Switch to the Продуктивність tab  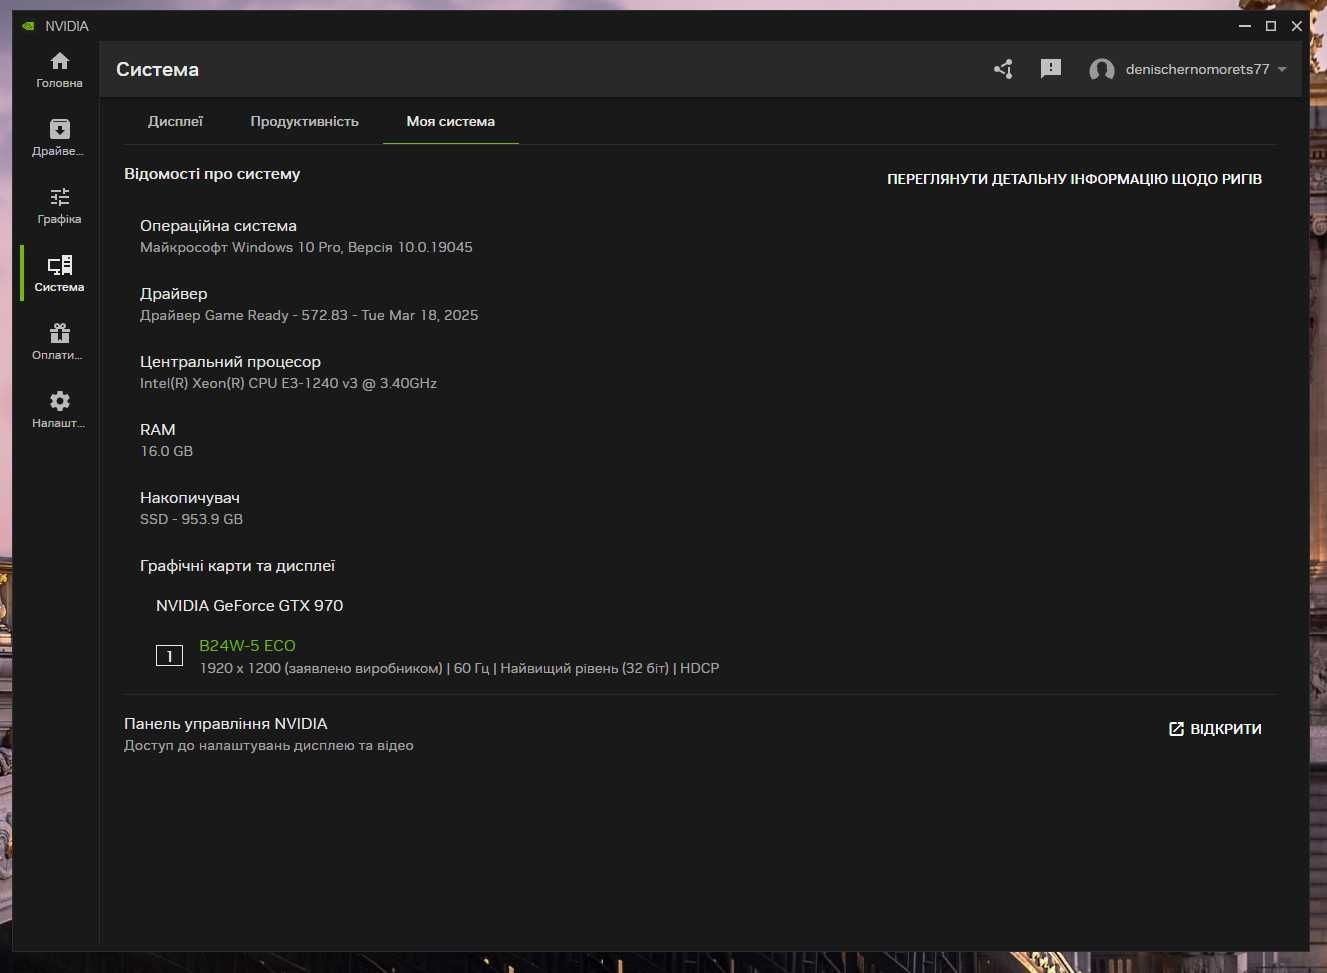[304, 121]
